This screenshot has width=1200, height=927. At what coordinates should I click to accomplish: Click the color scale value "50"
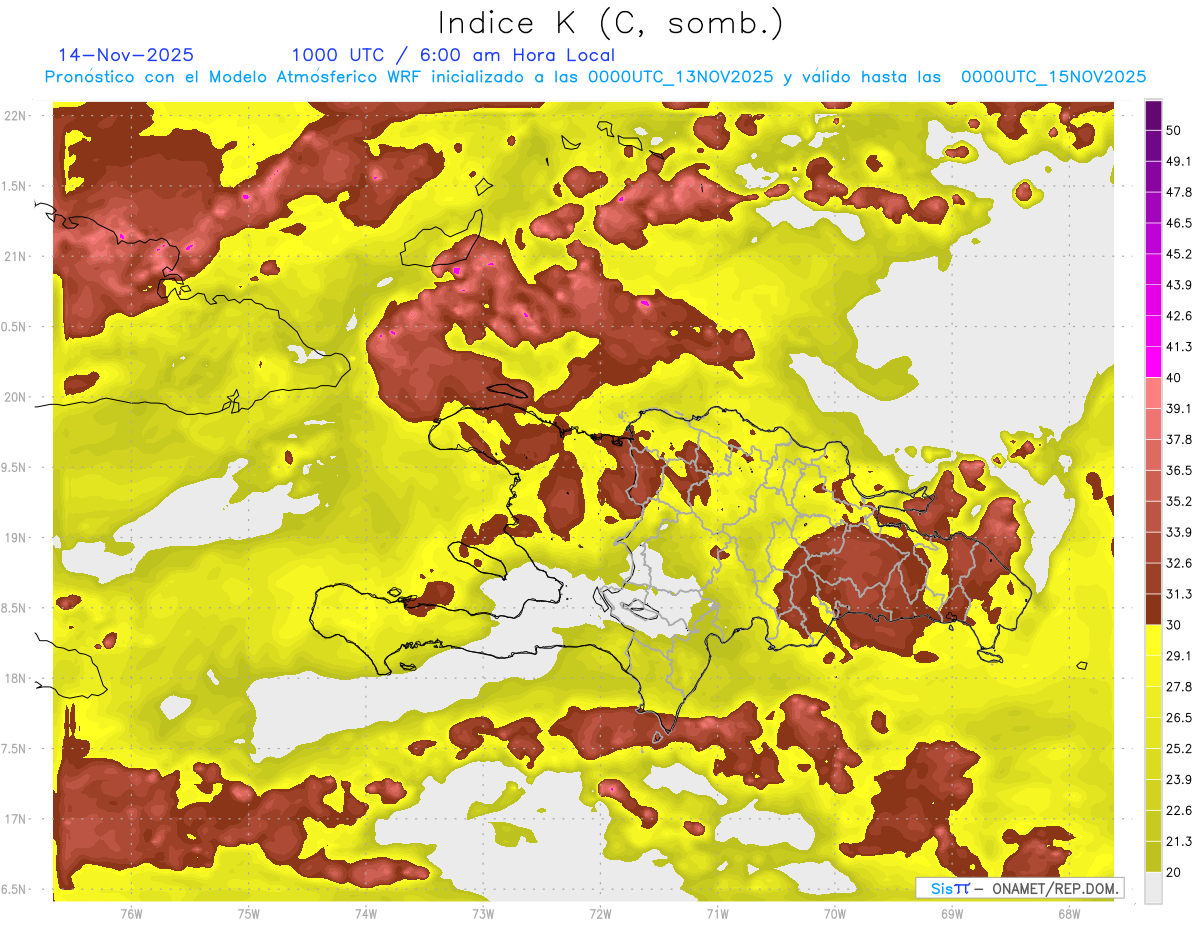click(x=1173, y=130)
